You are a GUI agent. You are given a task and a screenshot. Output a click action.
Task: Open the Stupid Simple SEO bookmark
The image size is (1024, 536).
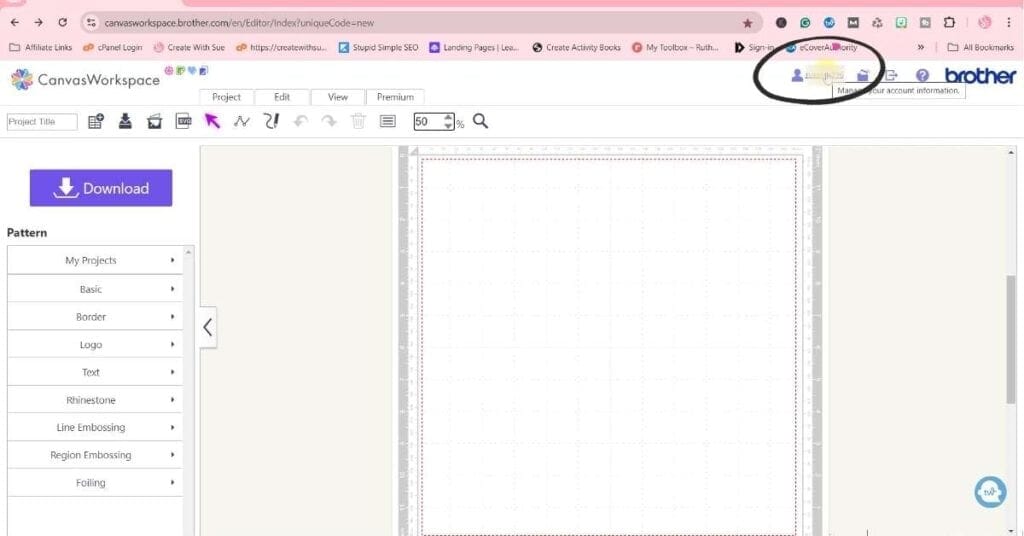coord(378,48)
